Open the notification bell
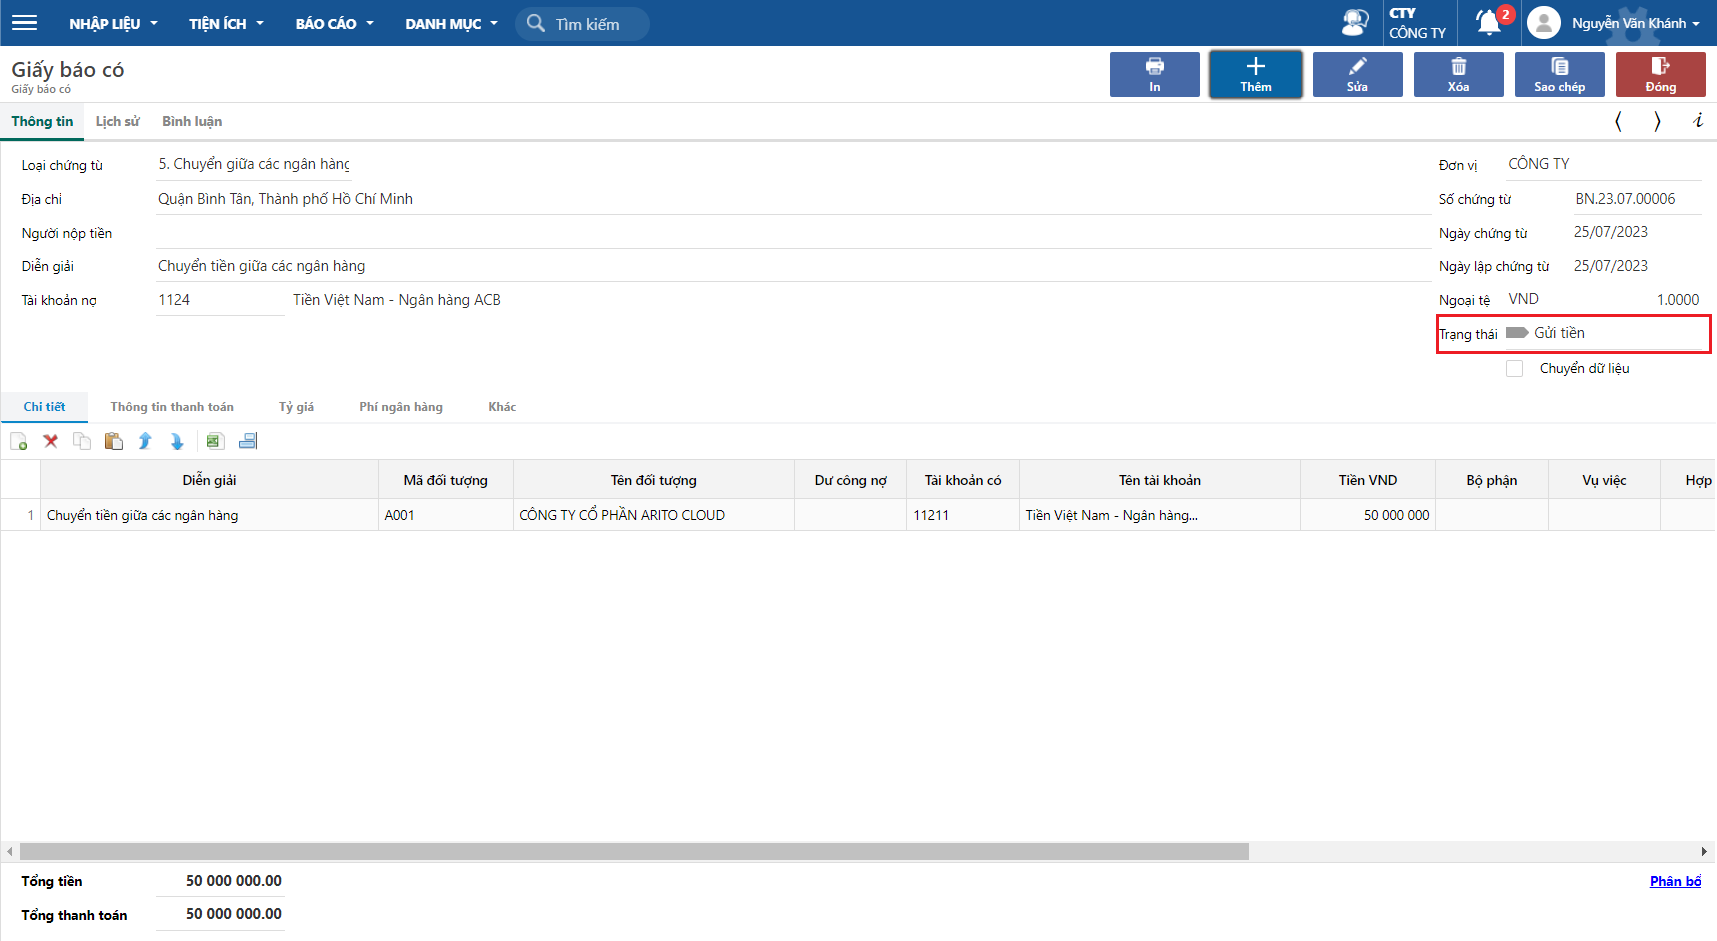The image size is (1717, 941). [1488, 22]
